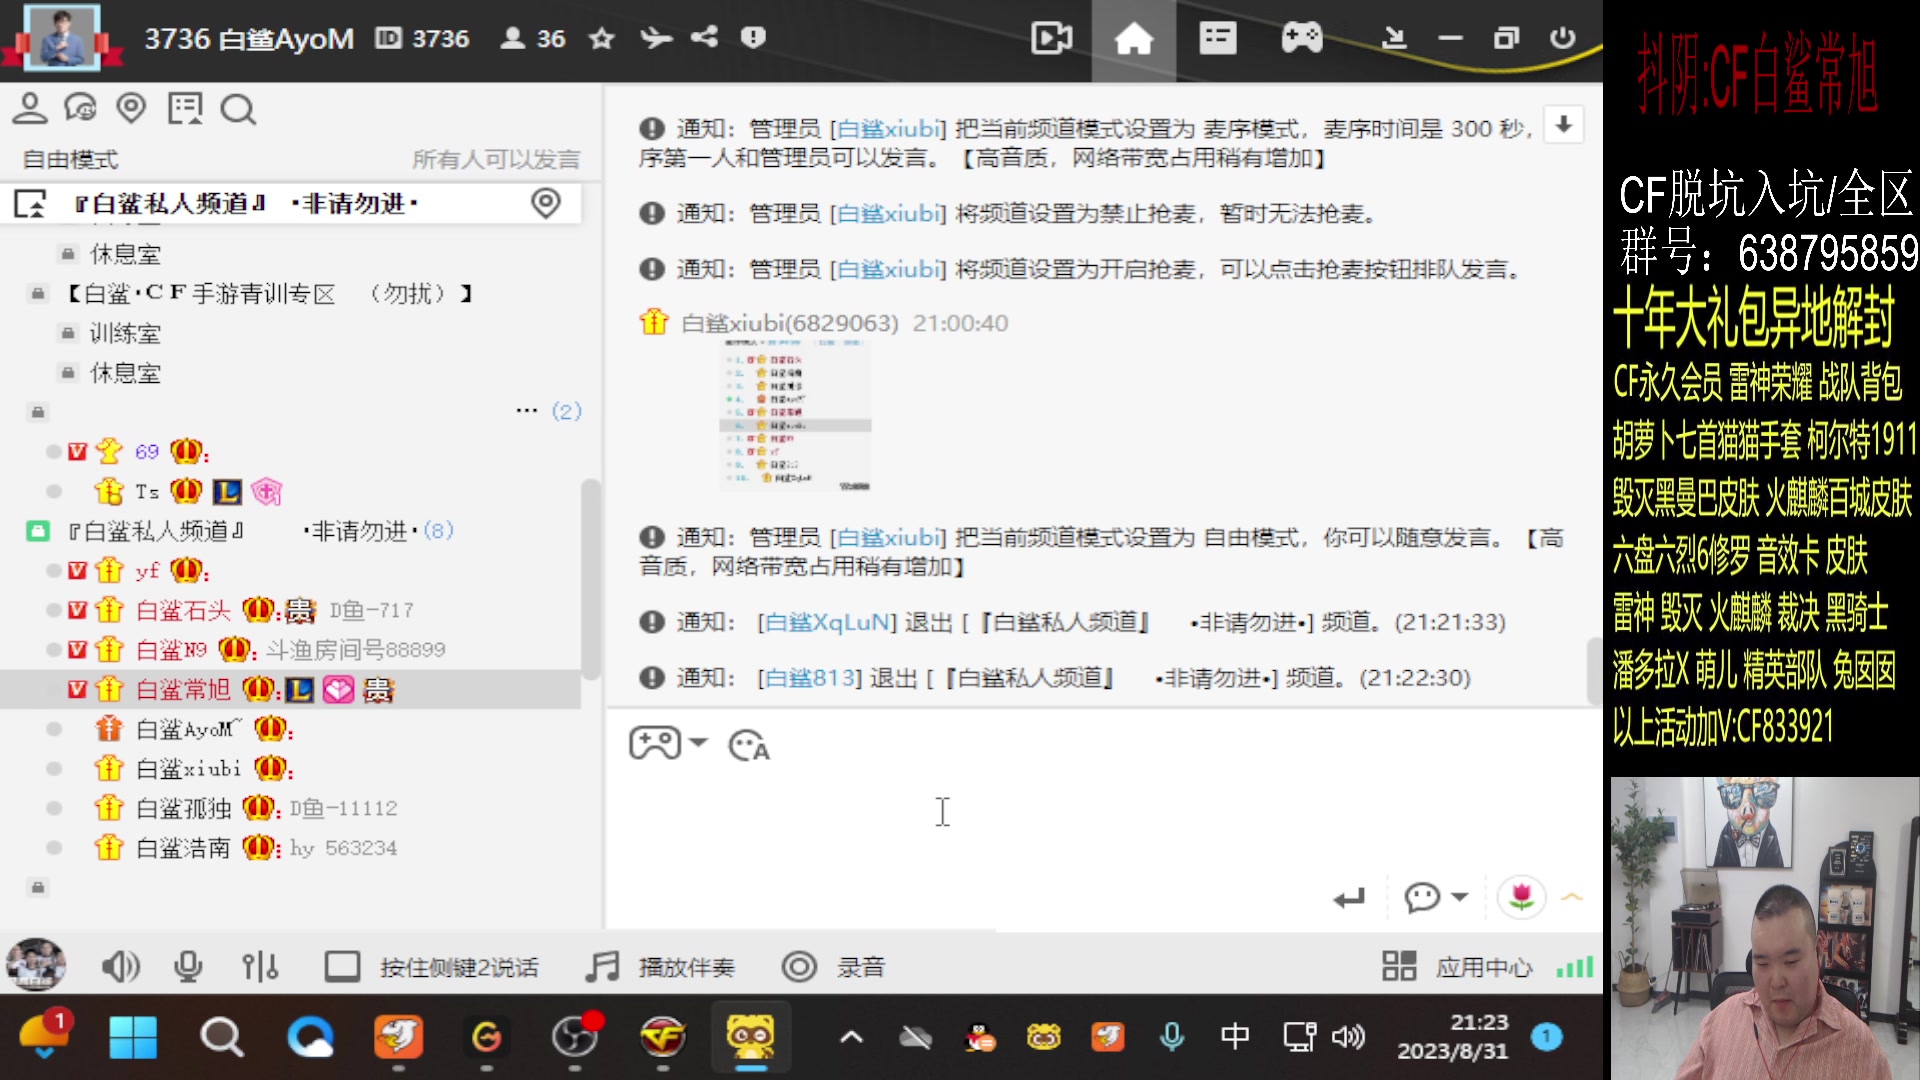Viewport: 1920px width, 1080px height.
Task: Open the 应用中心 app center
Action: (x=1399, y=966)
